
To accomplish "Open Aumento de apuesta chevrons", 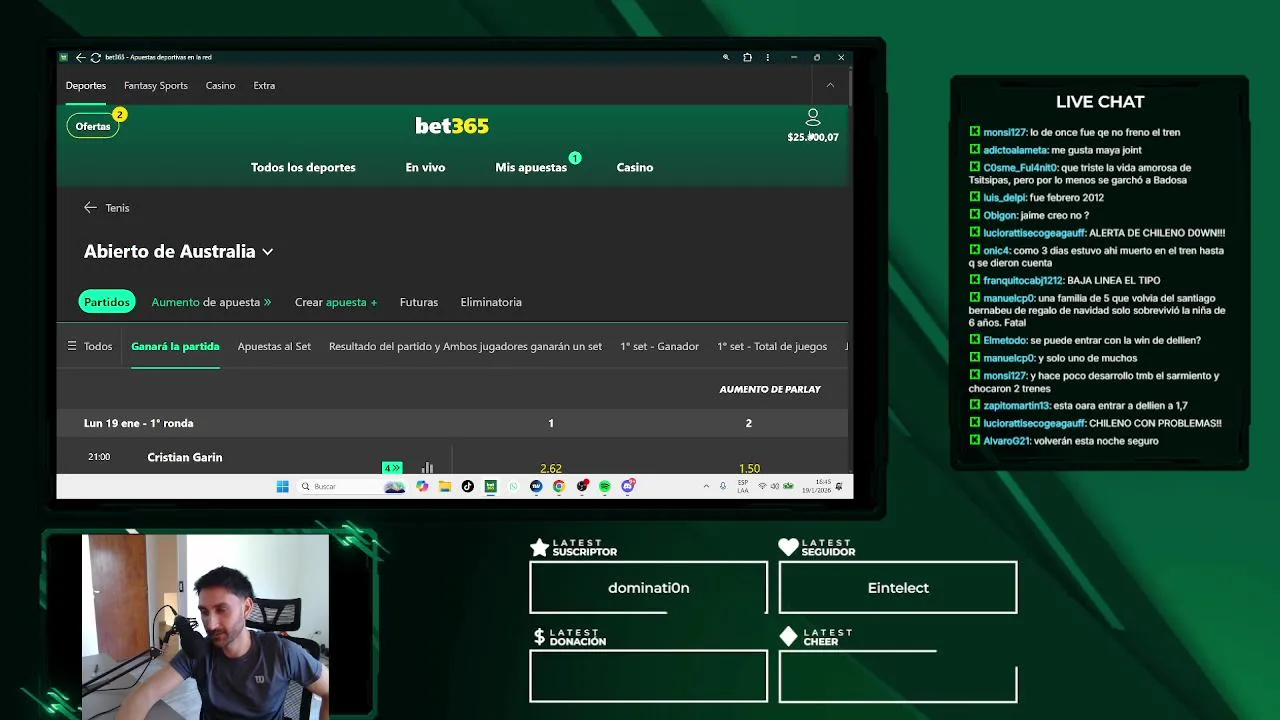I will [267, 302].
